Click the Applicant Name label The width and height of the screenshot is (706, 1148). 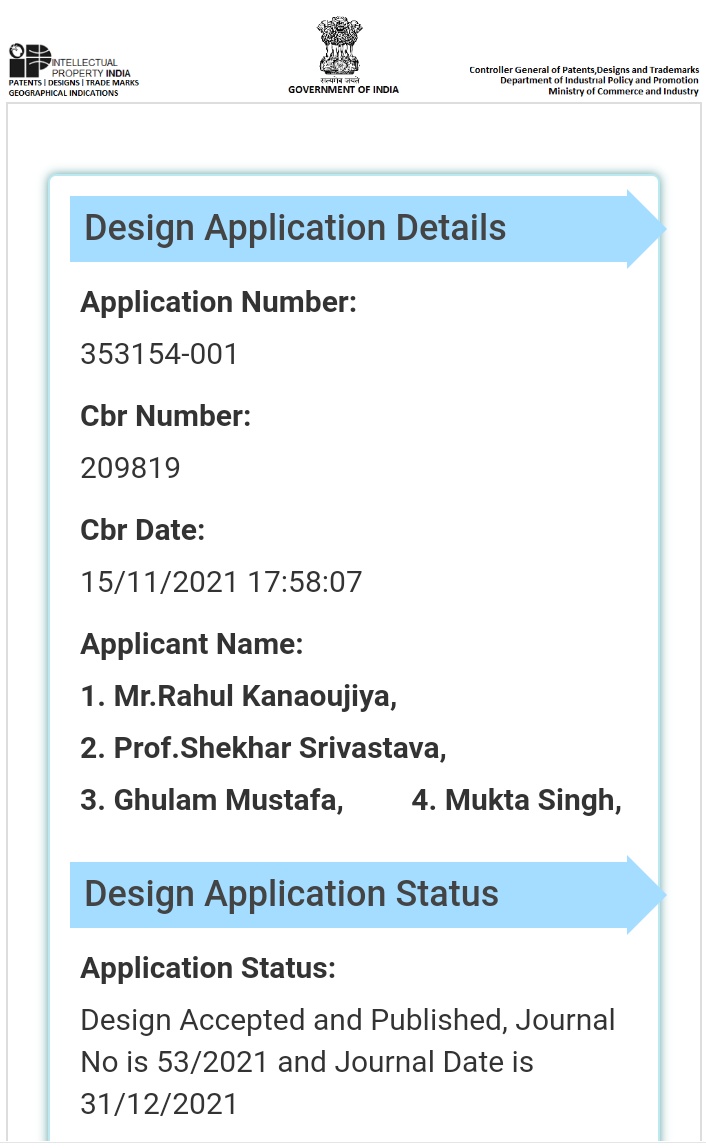192,644
